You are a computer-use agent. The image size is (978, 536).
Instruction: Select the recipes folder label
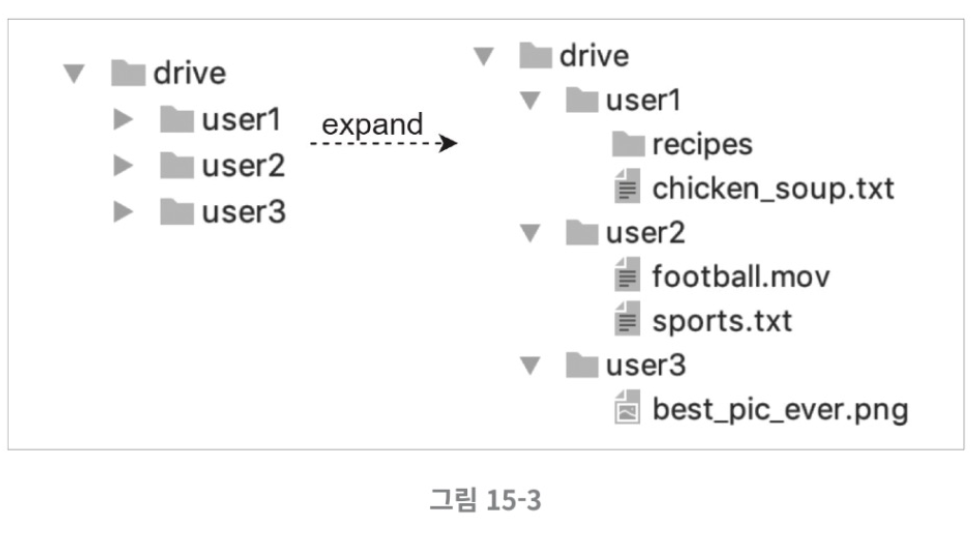pyautogui.click(x=702, y=145)
